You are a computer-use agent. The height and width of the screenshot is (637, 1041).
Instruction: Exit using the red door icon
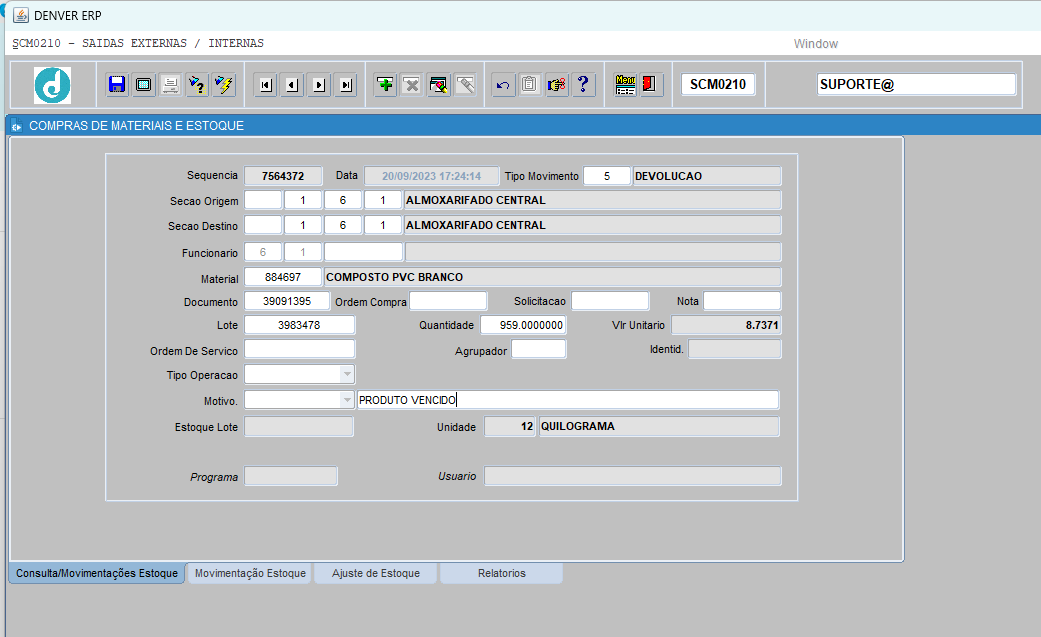(651, 84)
